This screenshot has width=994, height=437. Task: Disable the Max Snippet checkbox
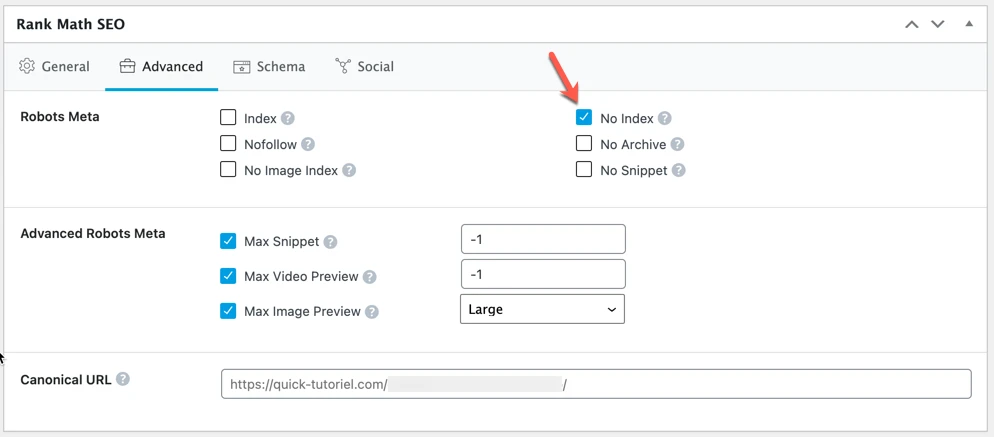point(228,242)
